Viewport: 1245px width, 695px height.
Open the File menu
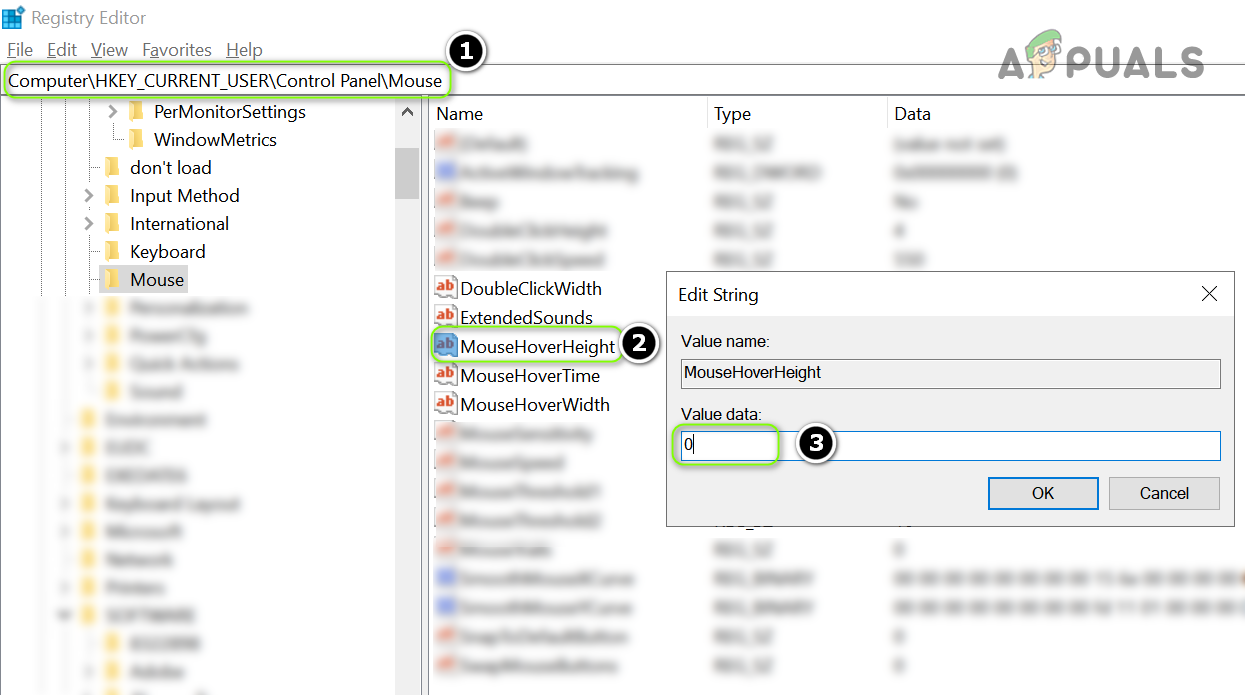point(20,50)
